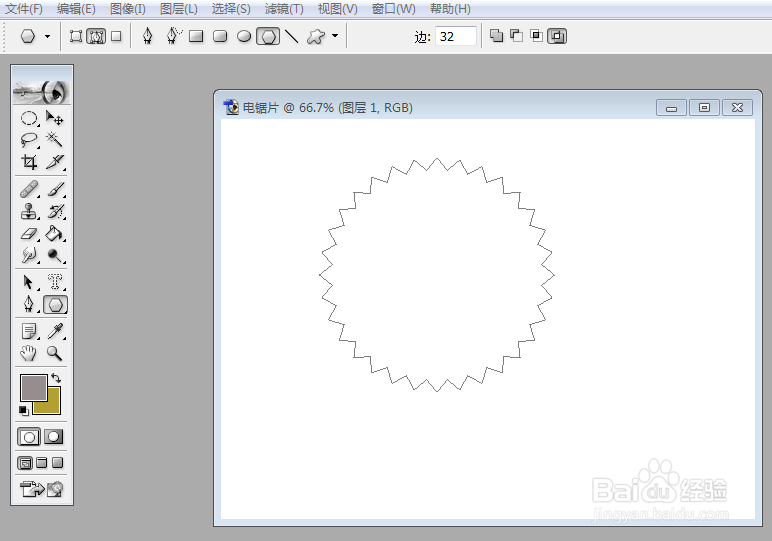Screen dimensions: 772x541
Task: Open the 帮助(H) menu
Action: coord(450,9)
